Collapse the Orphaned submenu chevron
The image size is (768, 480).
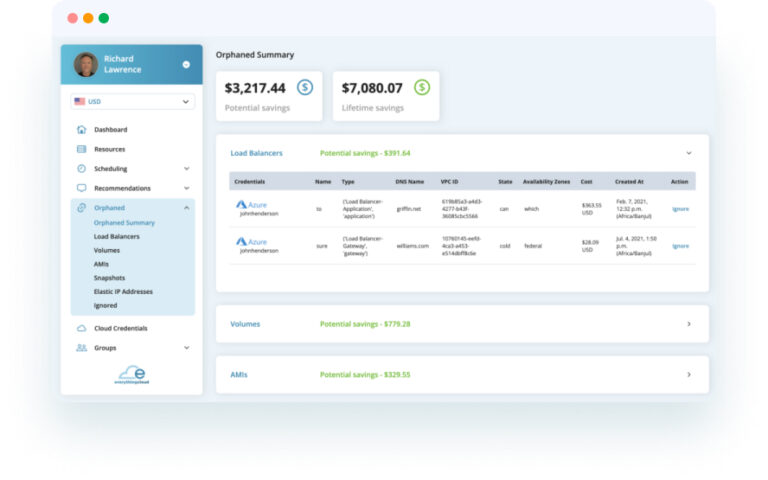187,208
